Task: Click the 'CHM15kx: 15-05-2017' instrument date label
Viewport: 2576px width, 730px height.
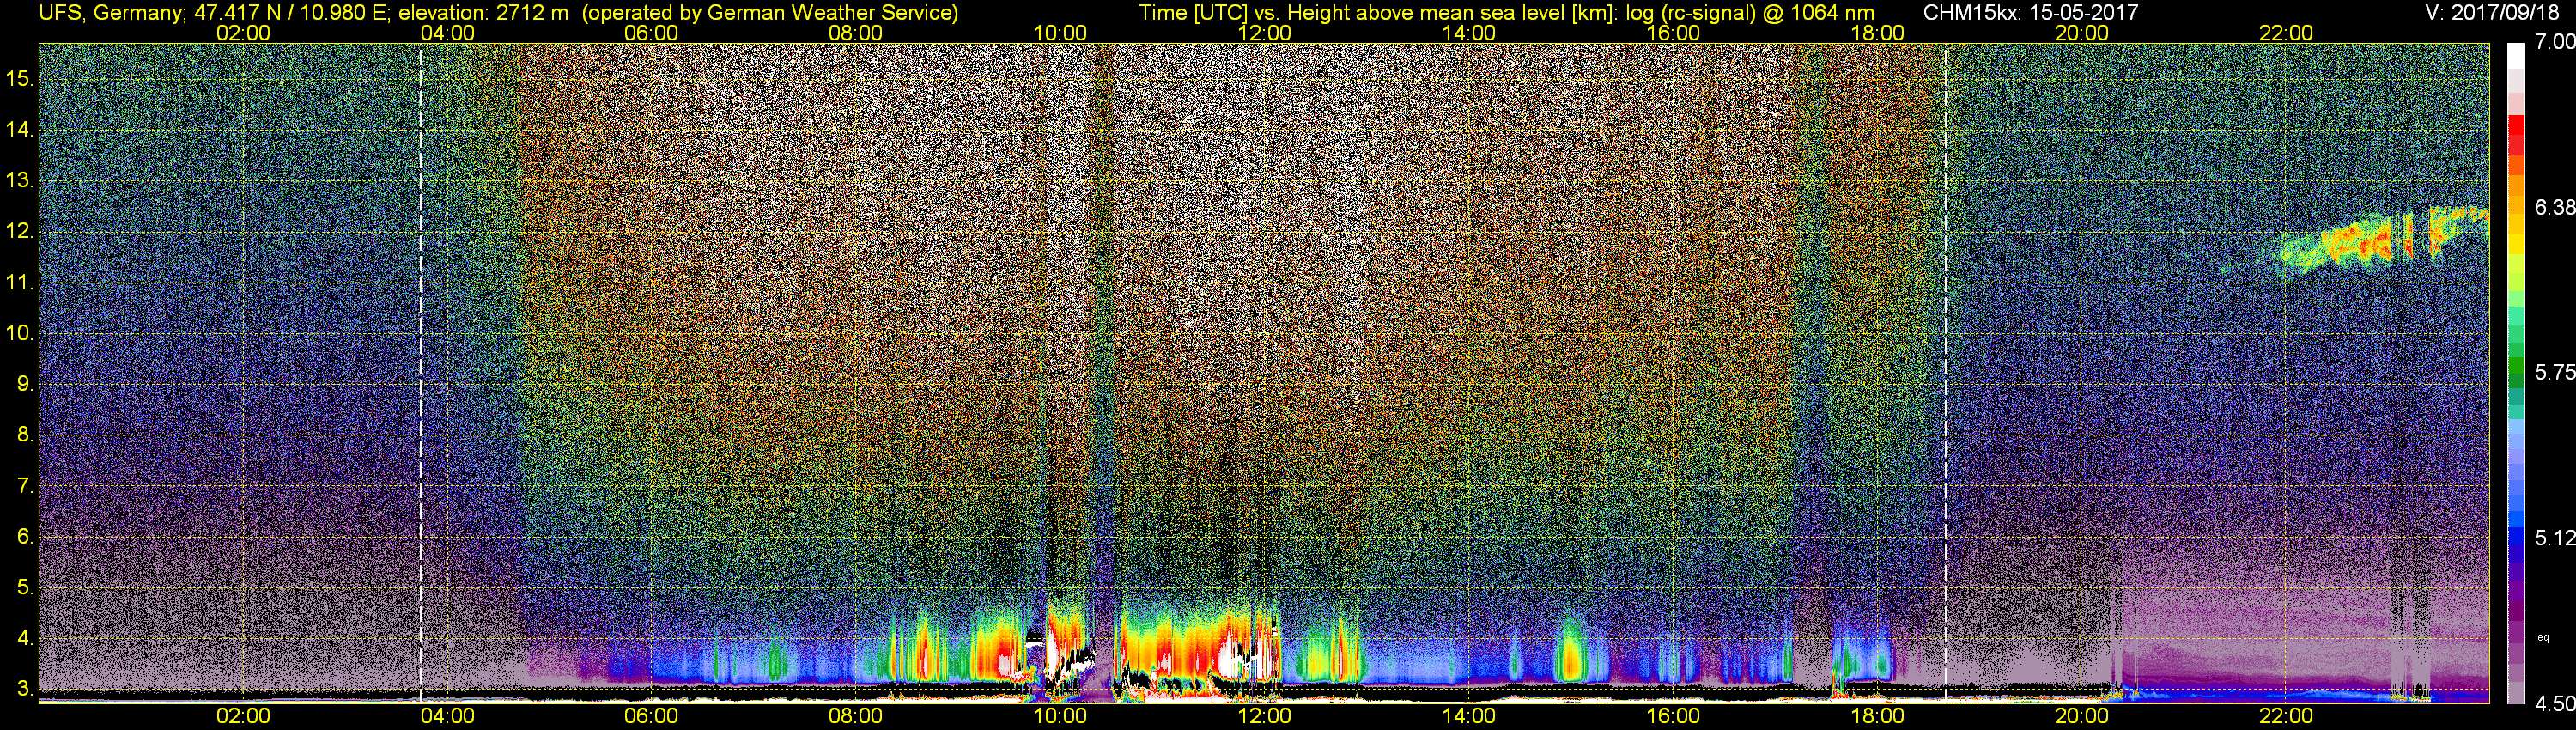Action: [x=2030, y=12]
